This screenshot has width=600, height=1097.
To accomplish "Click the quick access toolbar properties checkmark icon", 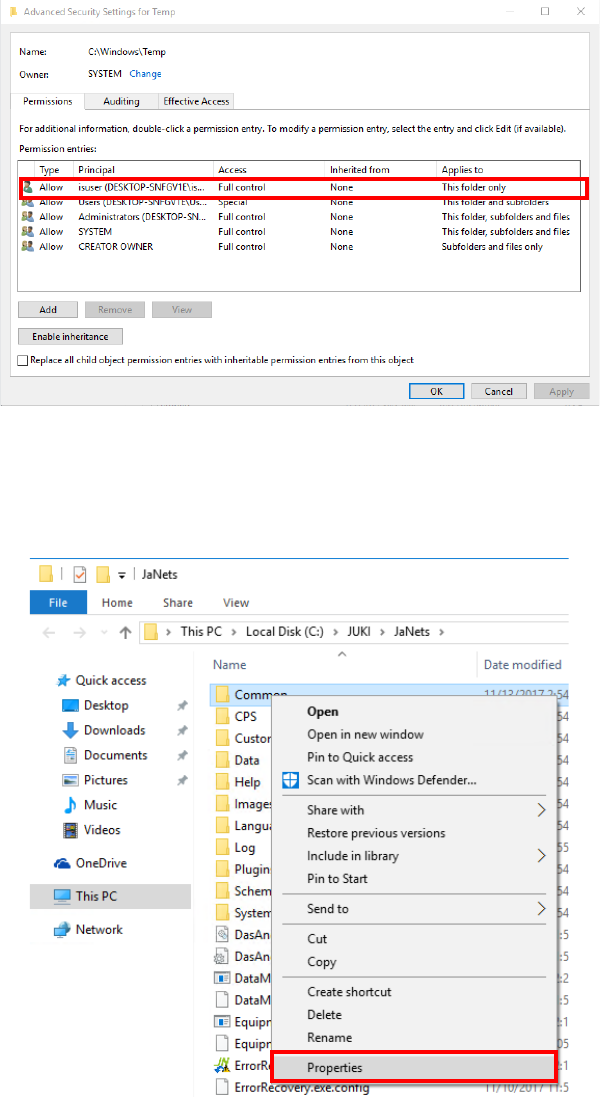I will click(79, 575).
